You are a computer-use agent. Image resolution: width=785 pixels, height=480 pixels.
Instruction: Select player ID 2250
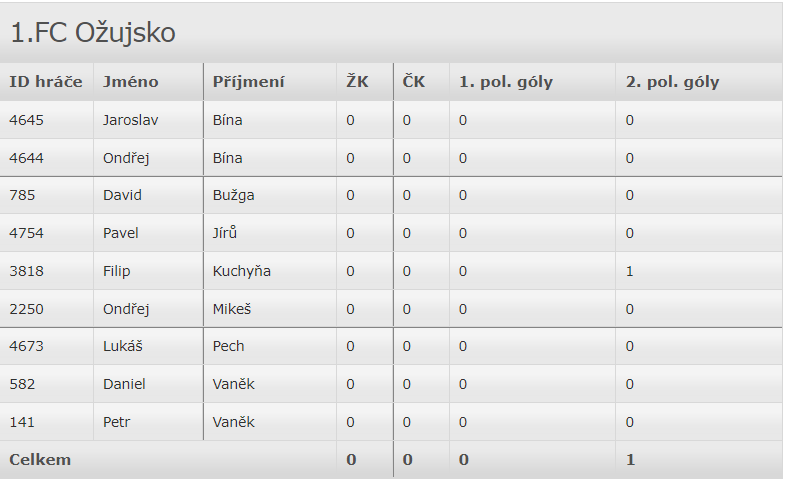tap(27, 309)
